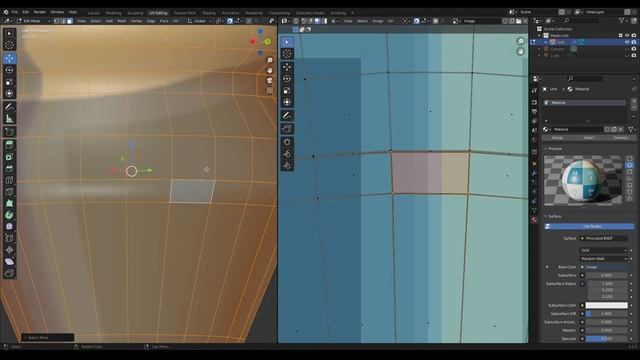Select the Shear tool
This screenshot has width=640, height=360.
point(9,262)
